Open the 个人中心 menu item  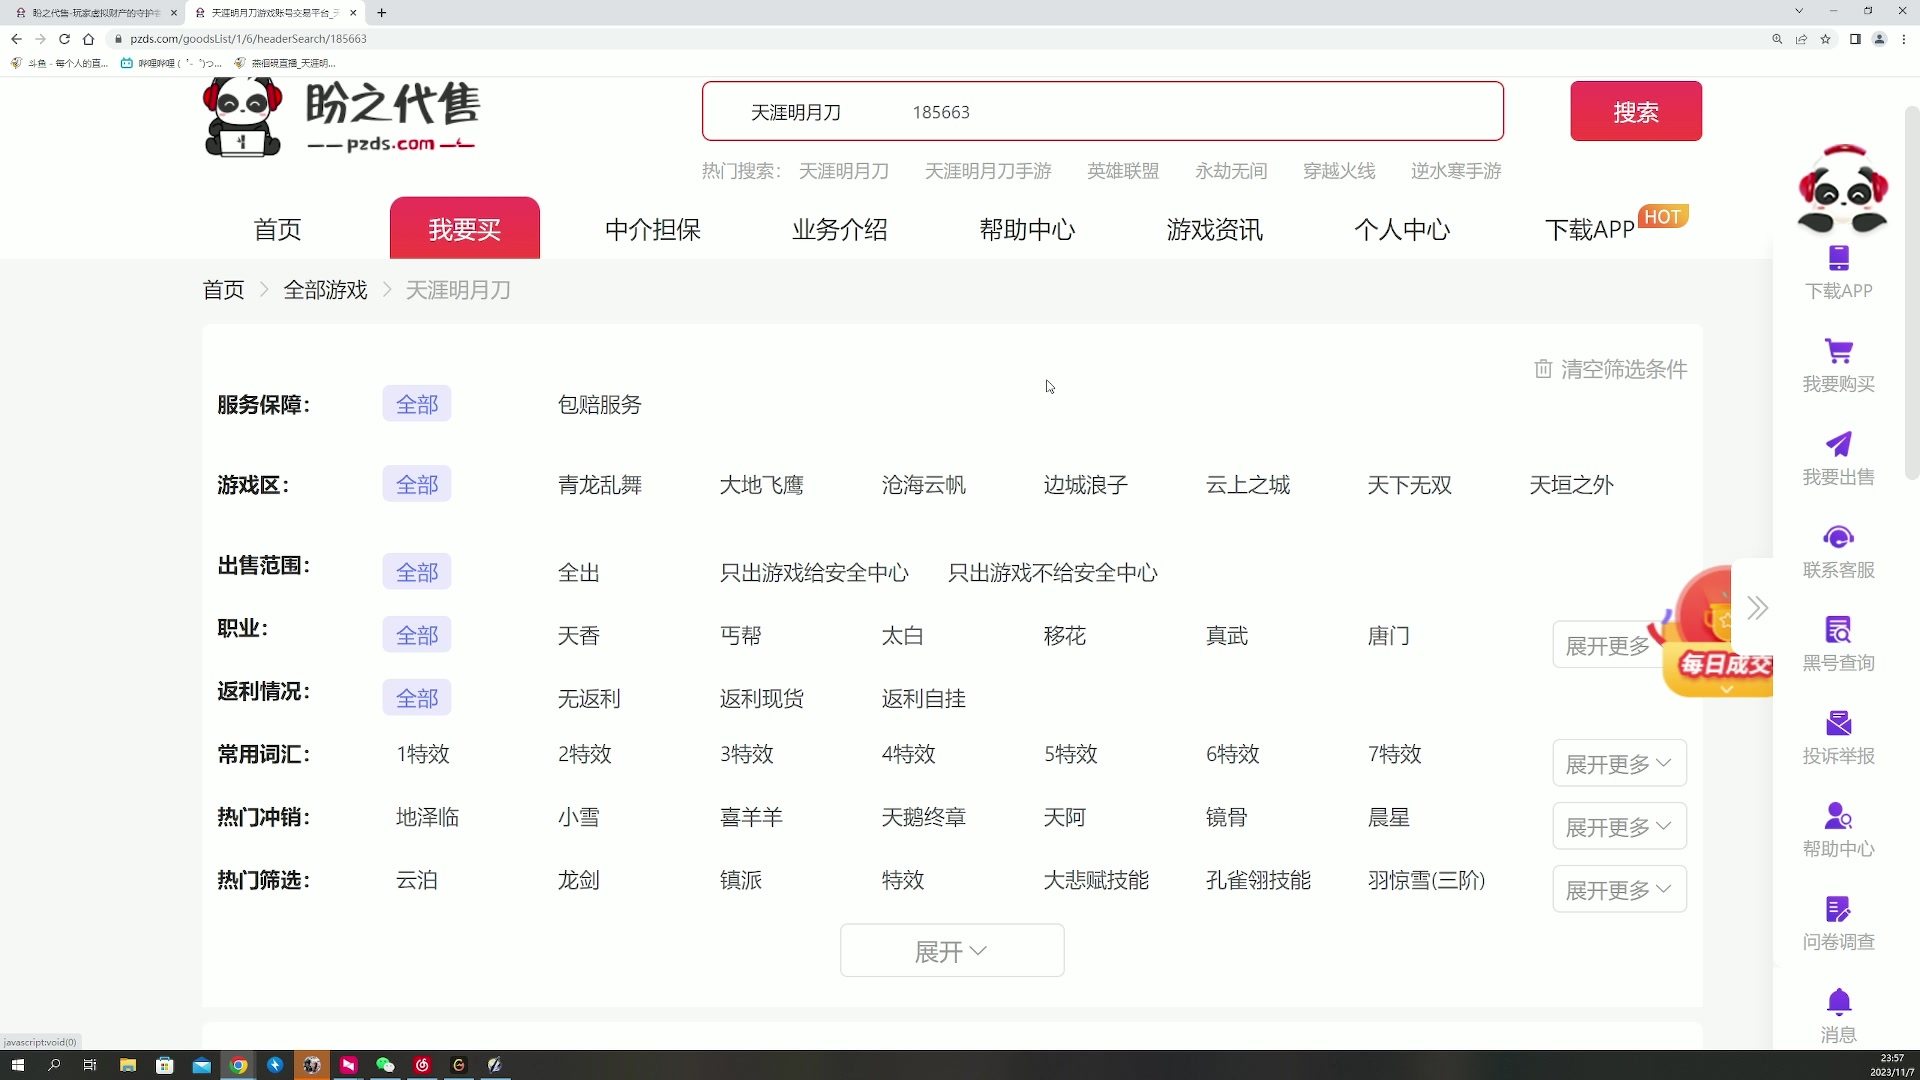(1402, 229)
